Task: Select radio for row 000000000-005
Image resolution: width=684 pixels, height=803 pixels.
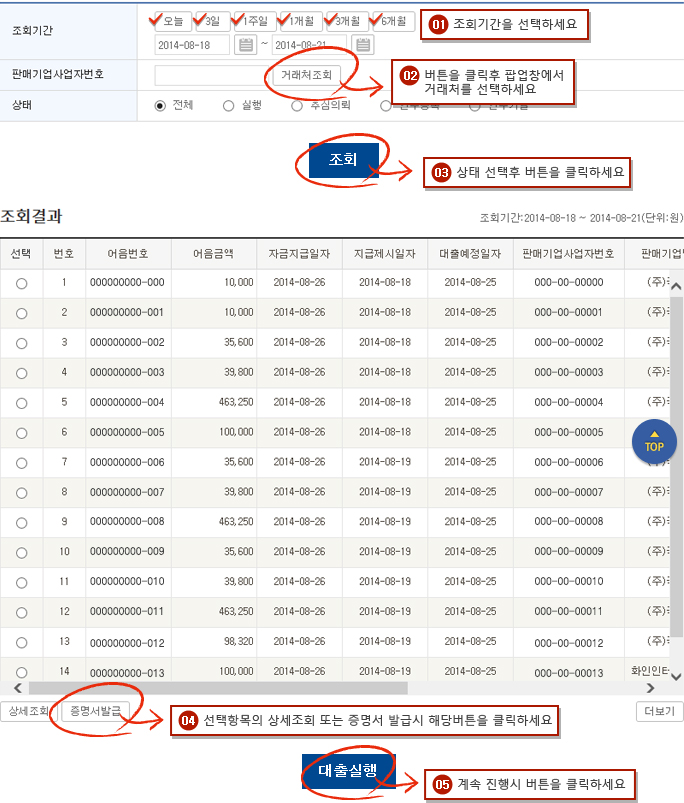Action: click(22, 433)
